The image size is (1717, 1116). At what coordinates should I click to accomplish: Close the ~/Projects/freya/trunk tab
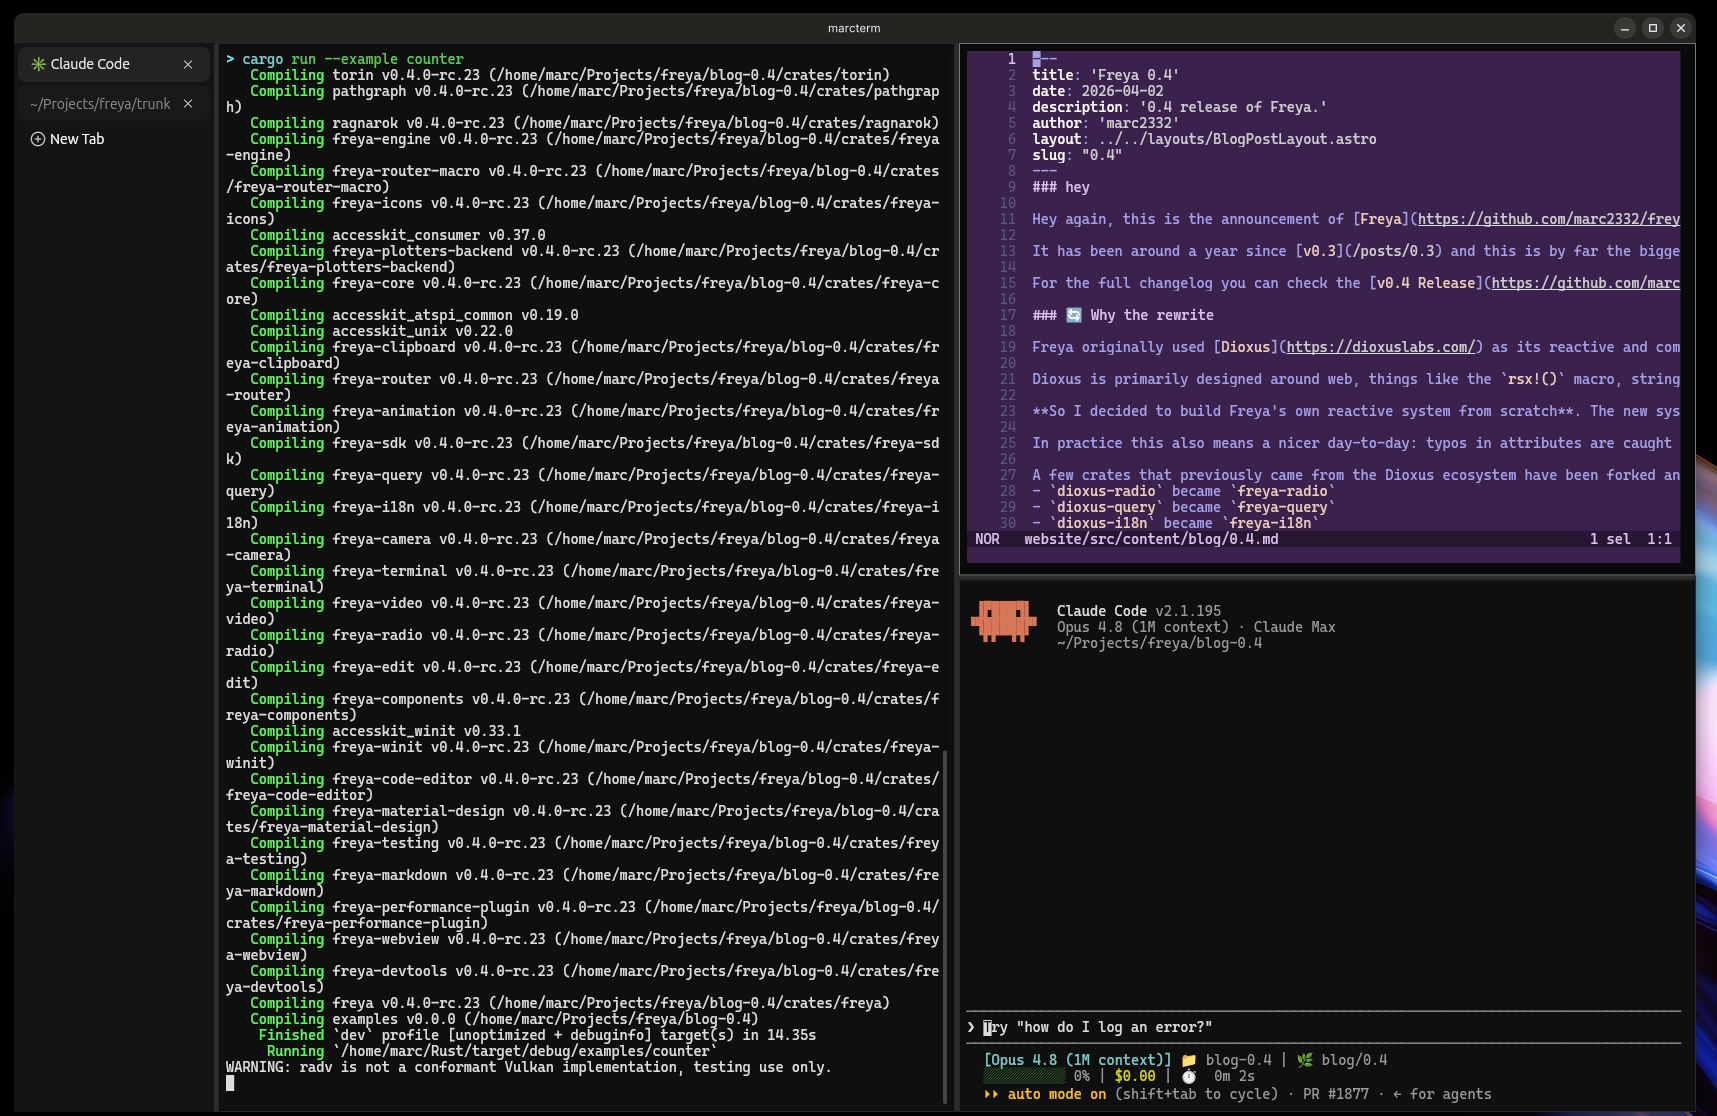click(188, 104)
